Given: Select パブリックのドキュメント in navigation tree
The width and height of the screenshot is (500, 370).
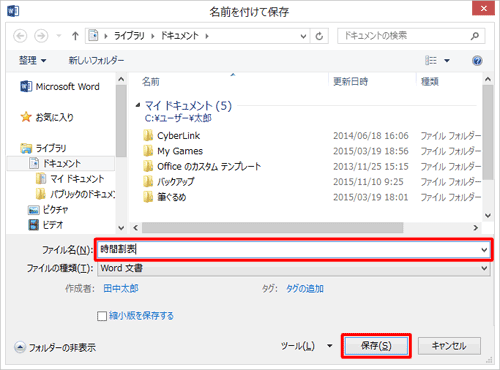Looking at the screenshot, I should (76, 194).
